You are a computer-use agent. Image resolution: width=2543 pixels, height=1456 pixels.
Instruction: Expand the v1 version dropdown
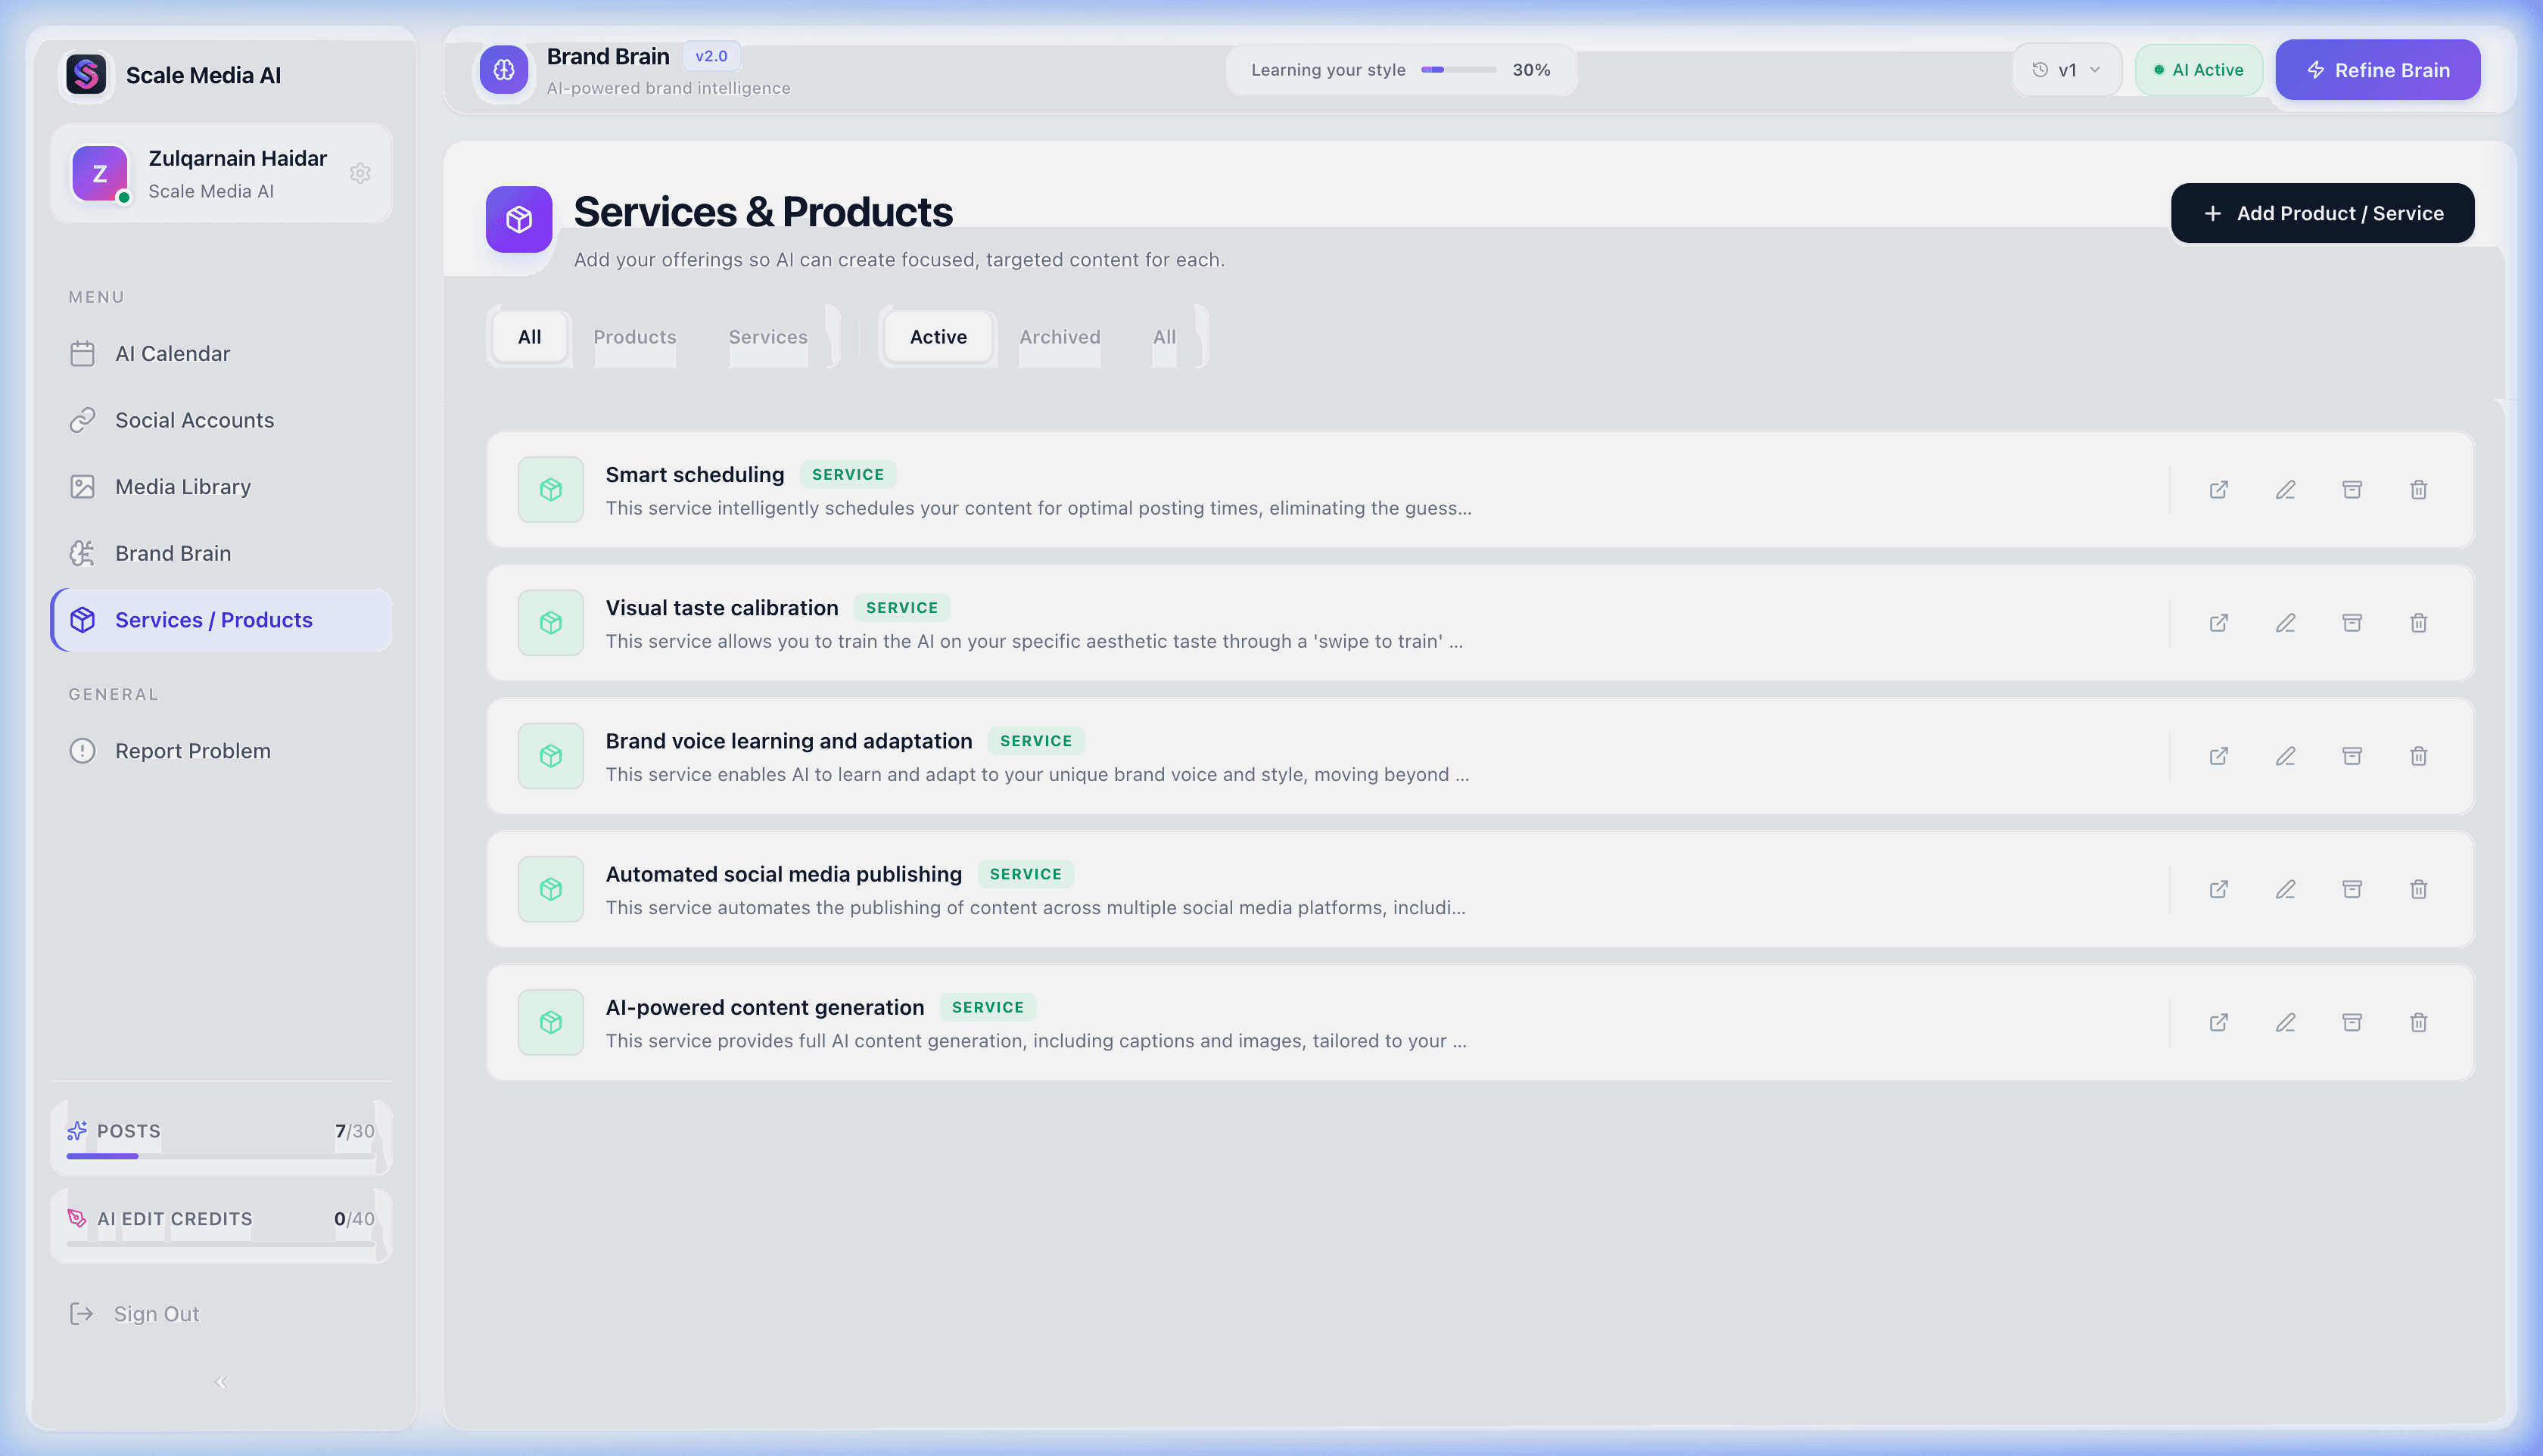(2067, 69)
